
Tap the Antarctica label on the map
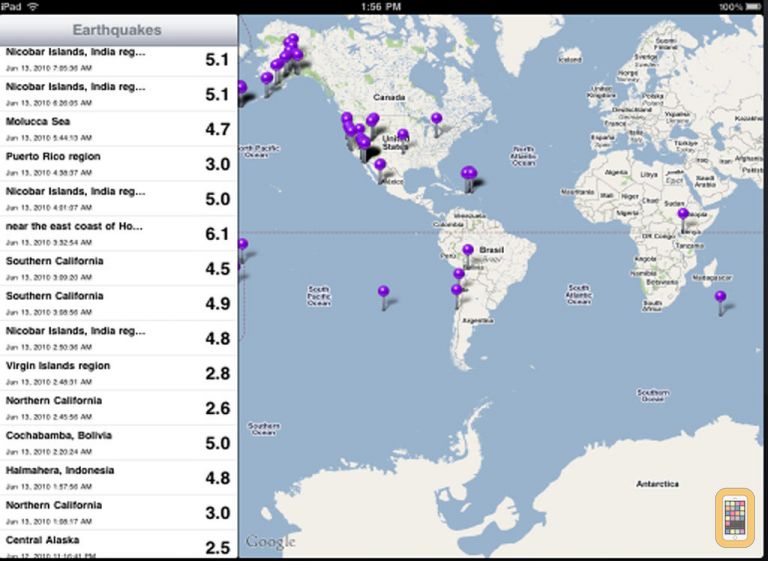[657, 484]
